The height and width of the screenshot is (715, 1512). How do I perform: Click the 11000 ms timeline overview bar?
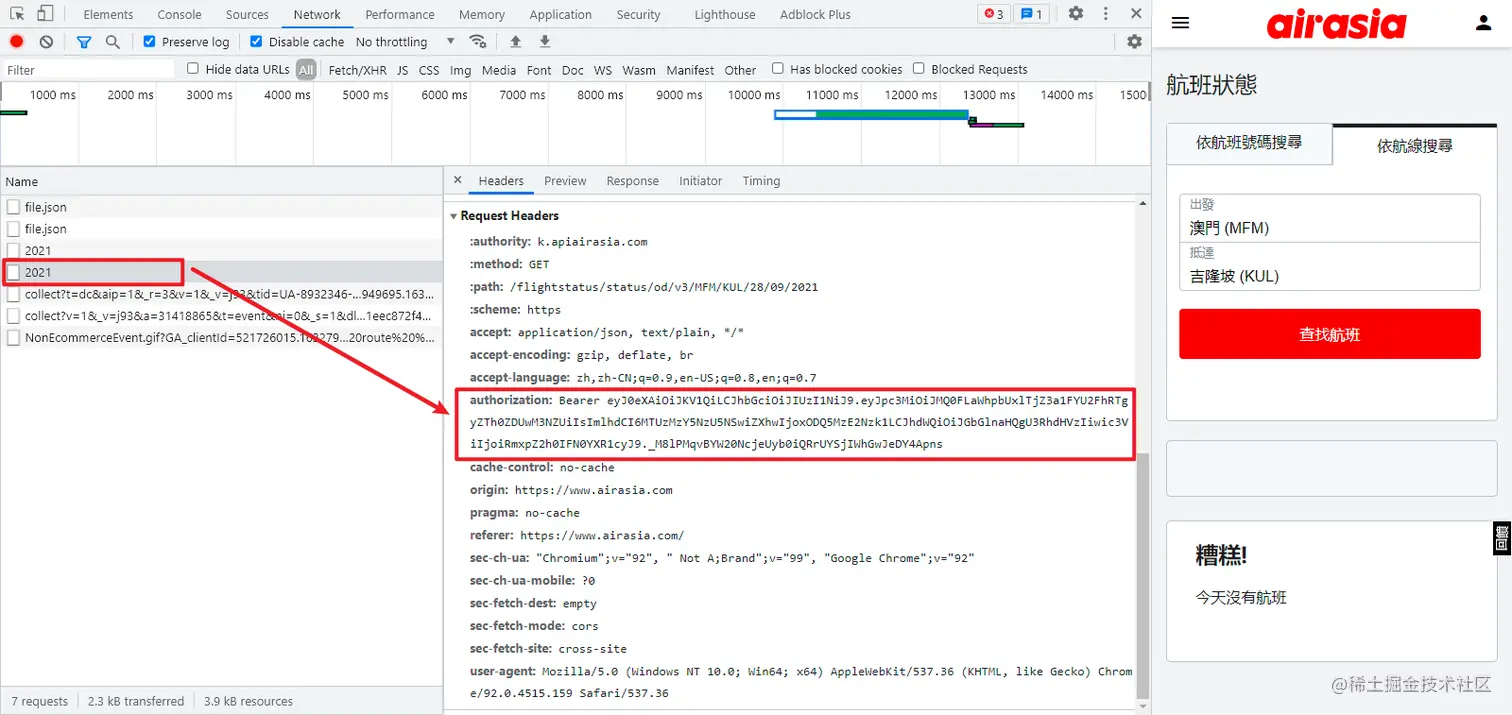point(872,115)
